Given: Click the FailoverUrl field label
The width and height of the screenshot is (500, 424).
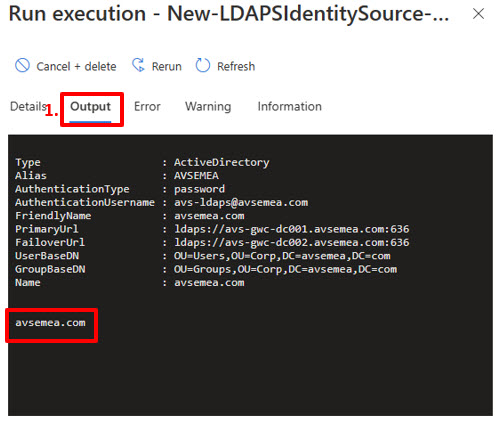Looking at the screenshot, I should (x=50, y=242).
